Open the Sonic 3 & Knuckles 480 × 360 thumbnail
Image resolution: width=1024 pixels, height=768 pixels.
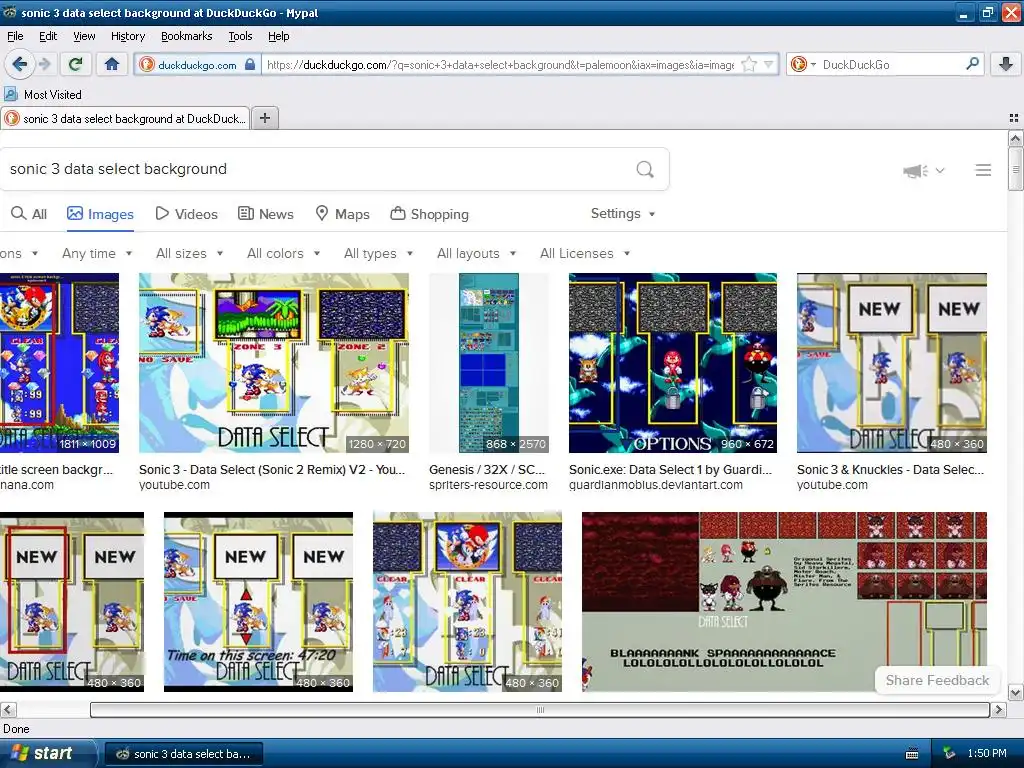(x=891, y=363)
